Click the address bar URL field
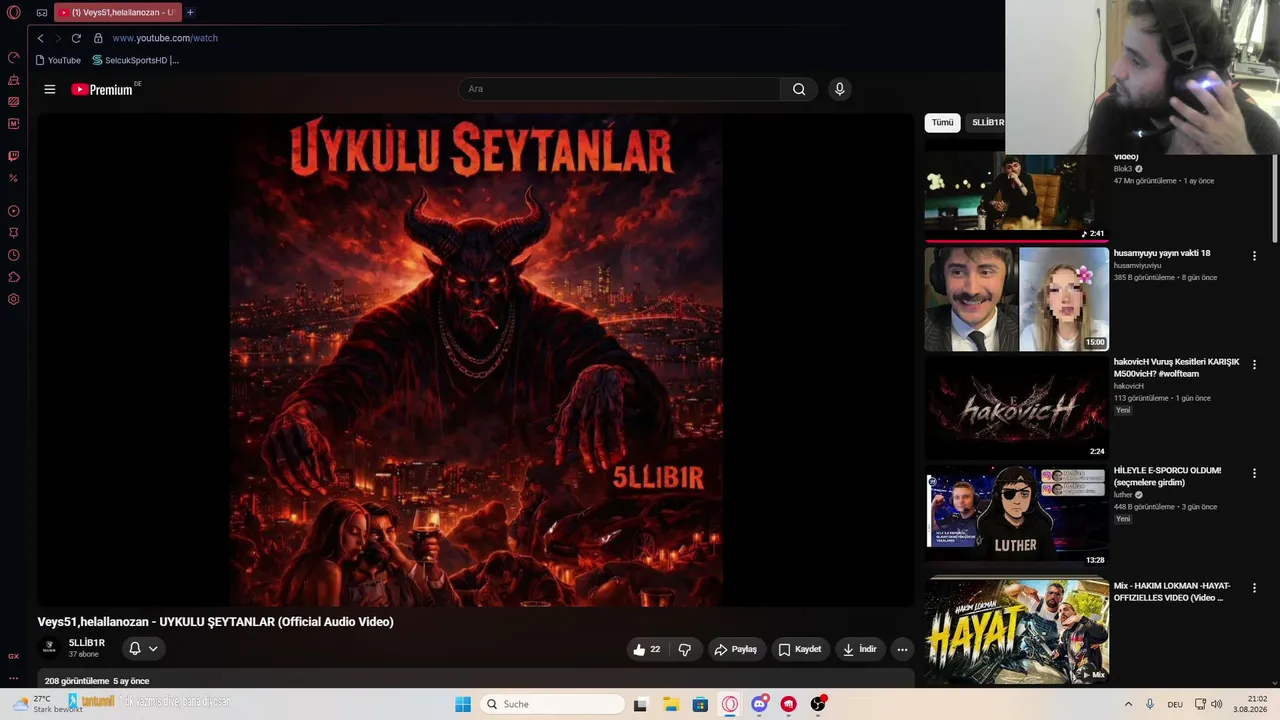1280x720 pixels. coord(165,38)
